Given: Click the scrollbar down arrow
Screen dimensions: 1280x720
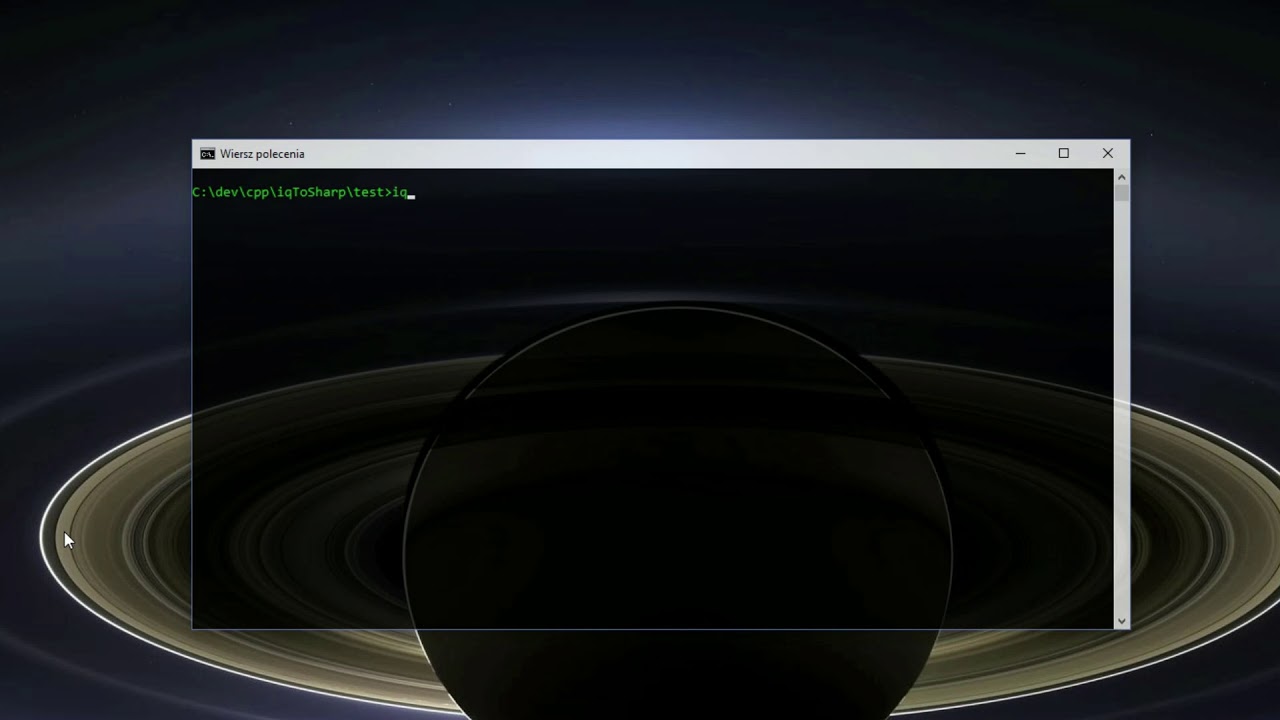Looking at the screenshot, I should [x=1121, y=621].
